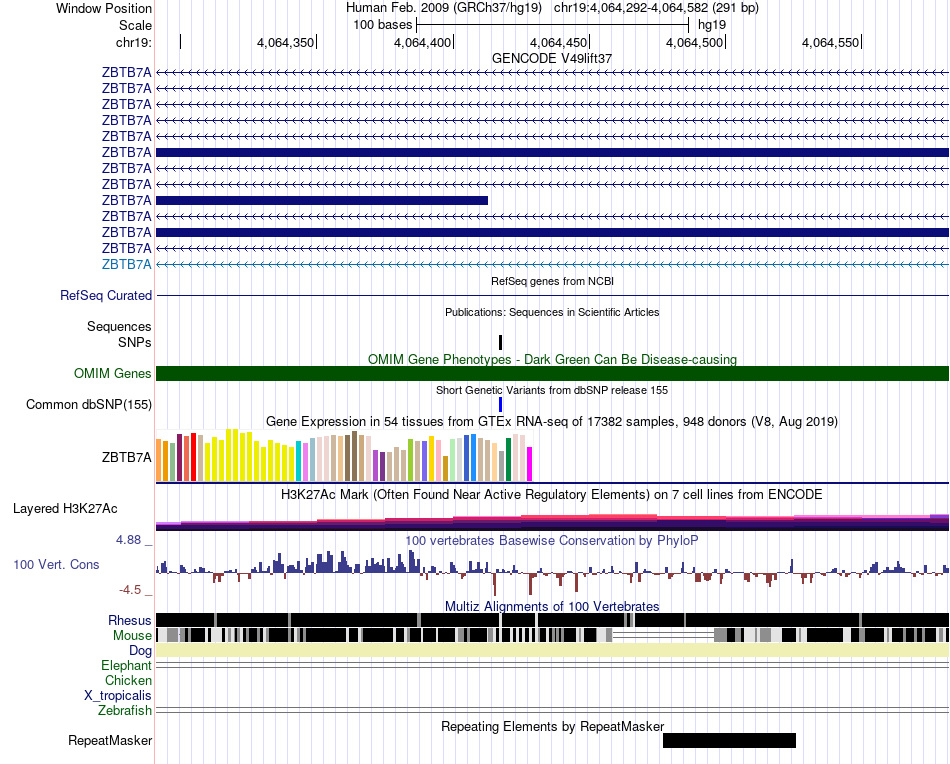
Task: Click coordinate label 4,064,550 on the ruler
Action: coord(831,42)
